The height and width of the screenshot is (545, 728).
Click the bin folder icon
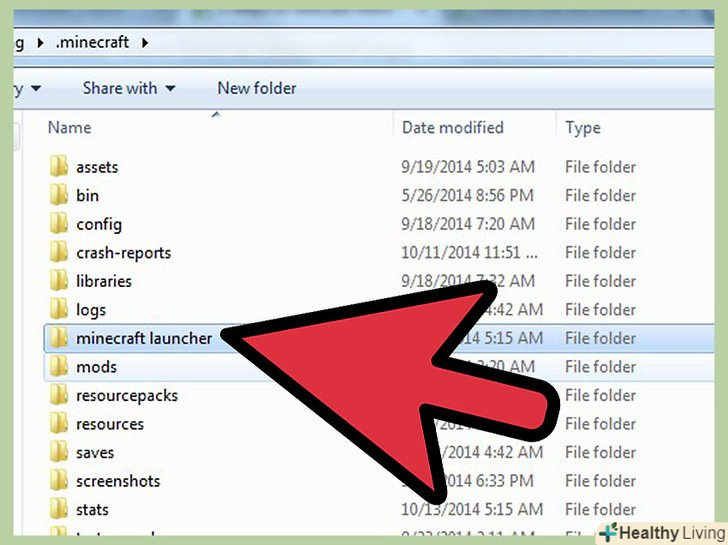click(59, 195)
